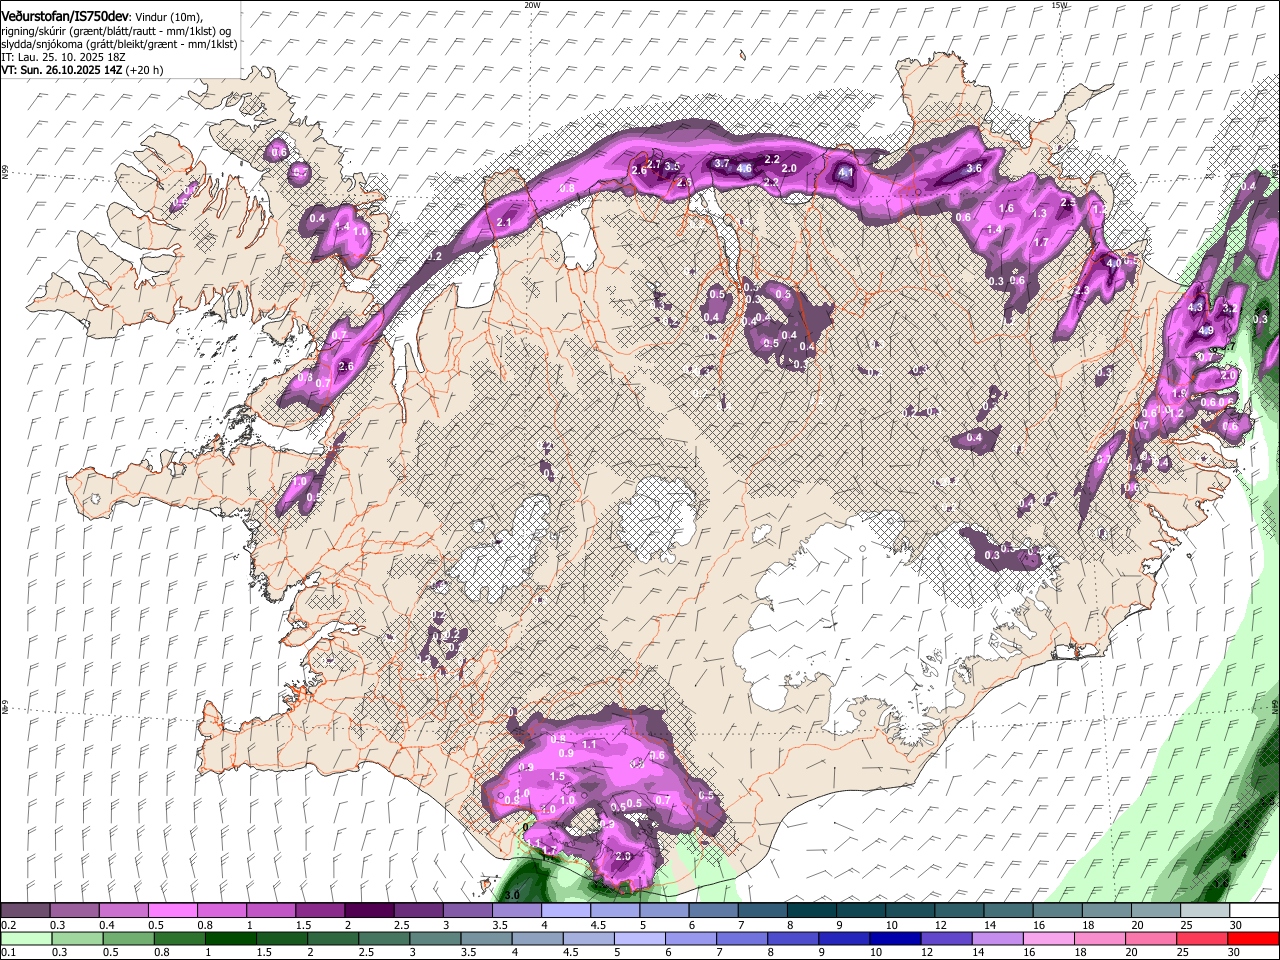Click the 'Veðurstofan/IS750dev' title text
Viewport: 1280px width, 960px height.
(x=65, y=17)
